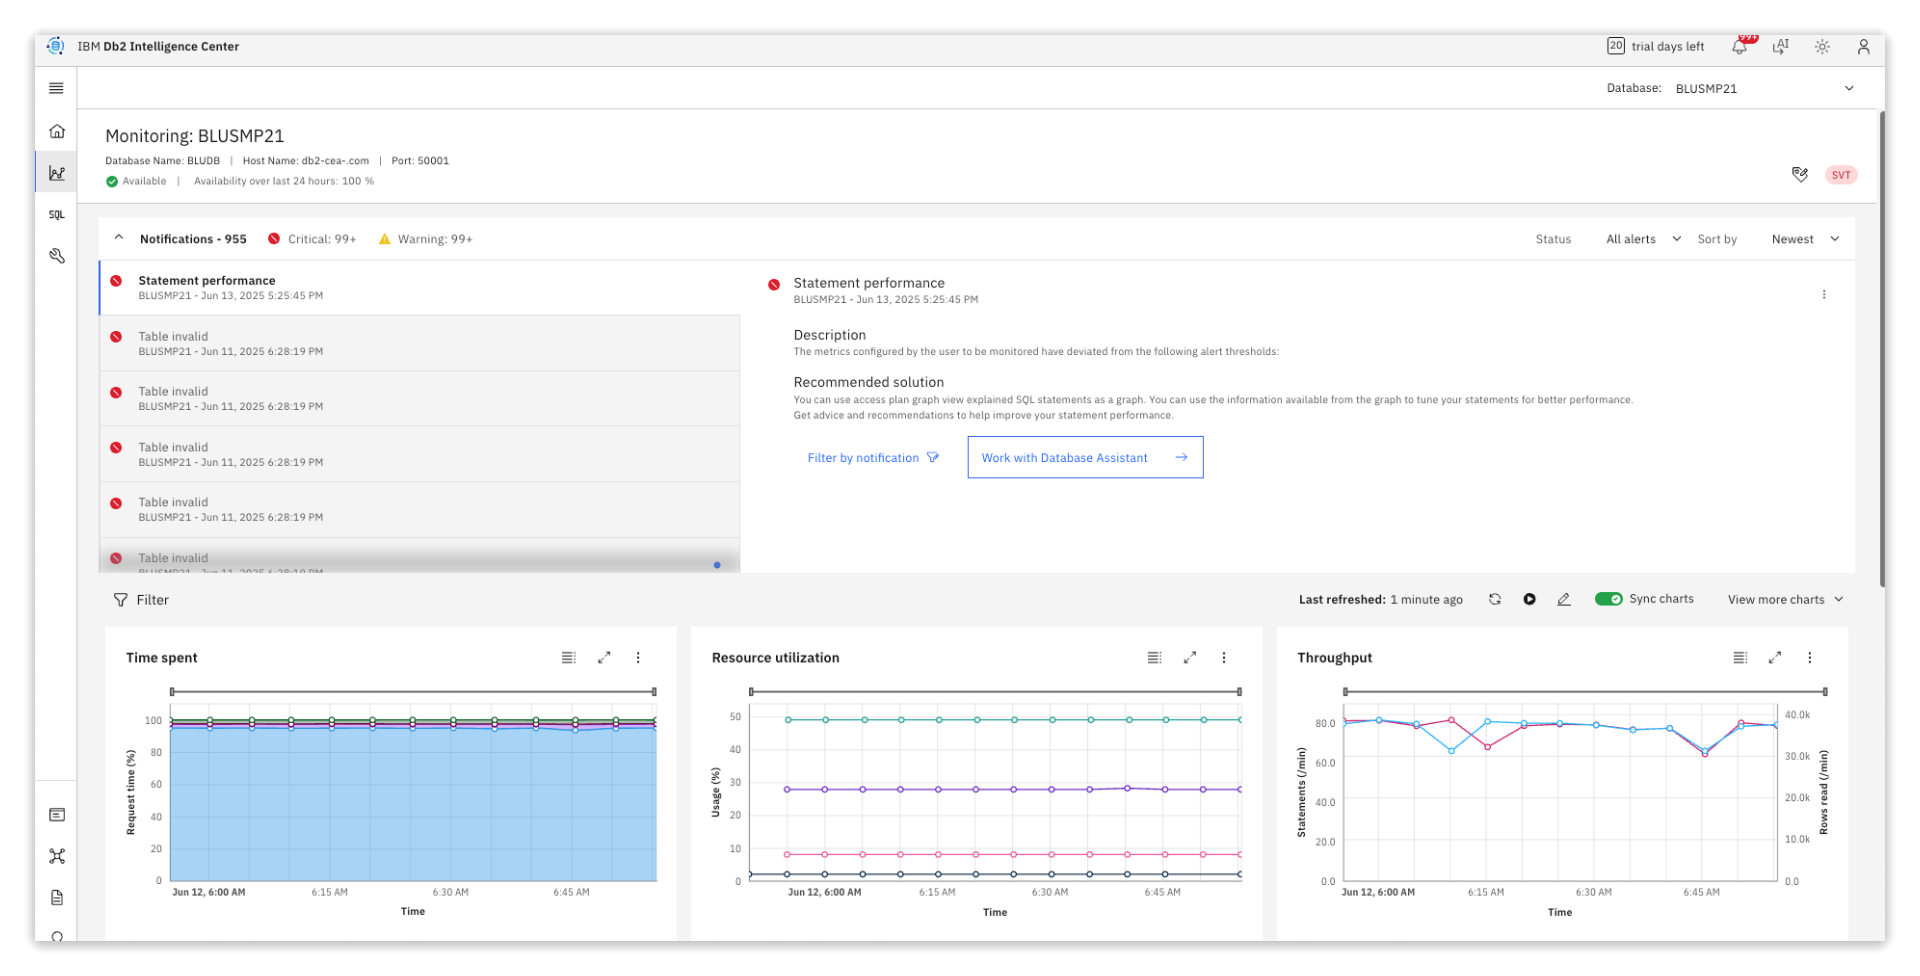
Task: Expand Resource utilization chart to full view
Action: point(1190,658)
